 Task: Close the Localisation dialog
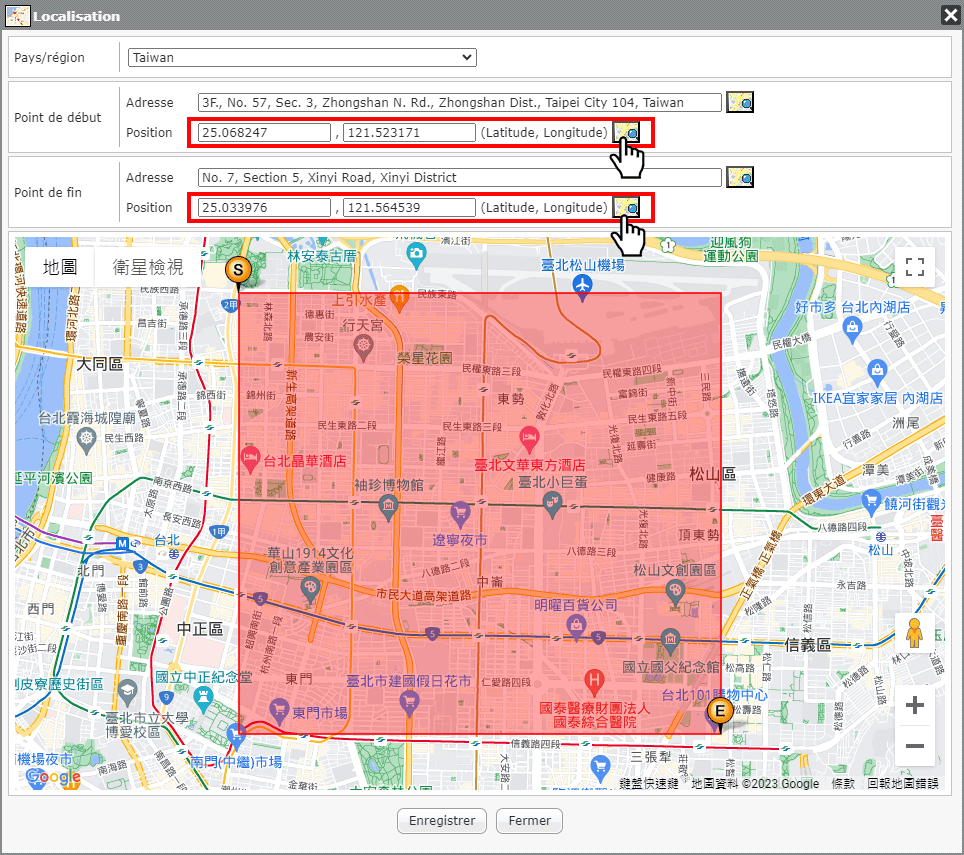(949, 15)
